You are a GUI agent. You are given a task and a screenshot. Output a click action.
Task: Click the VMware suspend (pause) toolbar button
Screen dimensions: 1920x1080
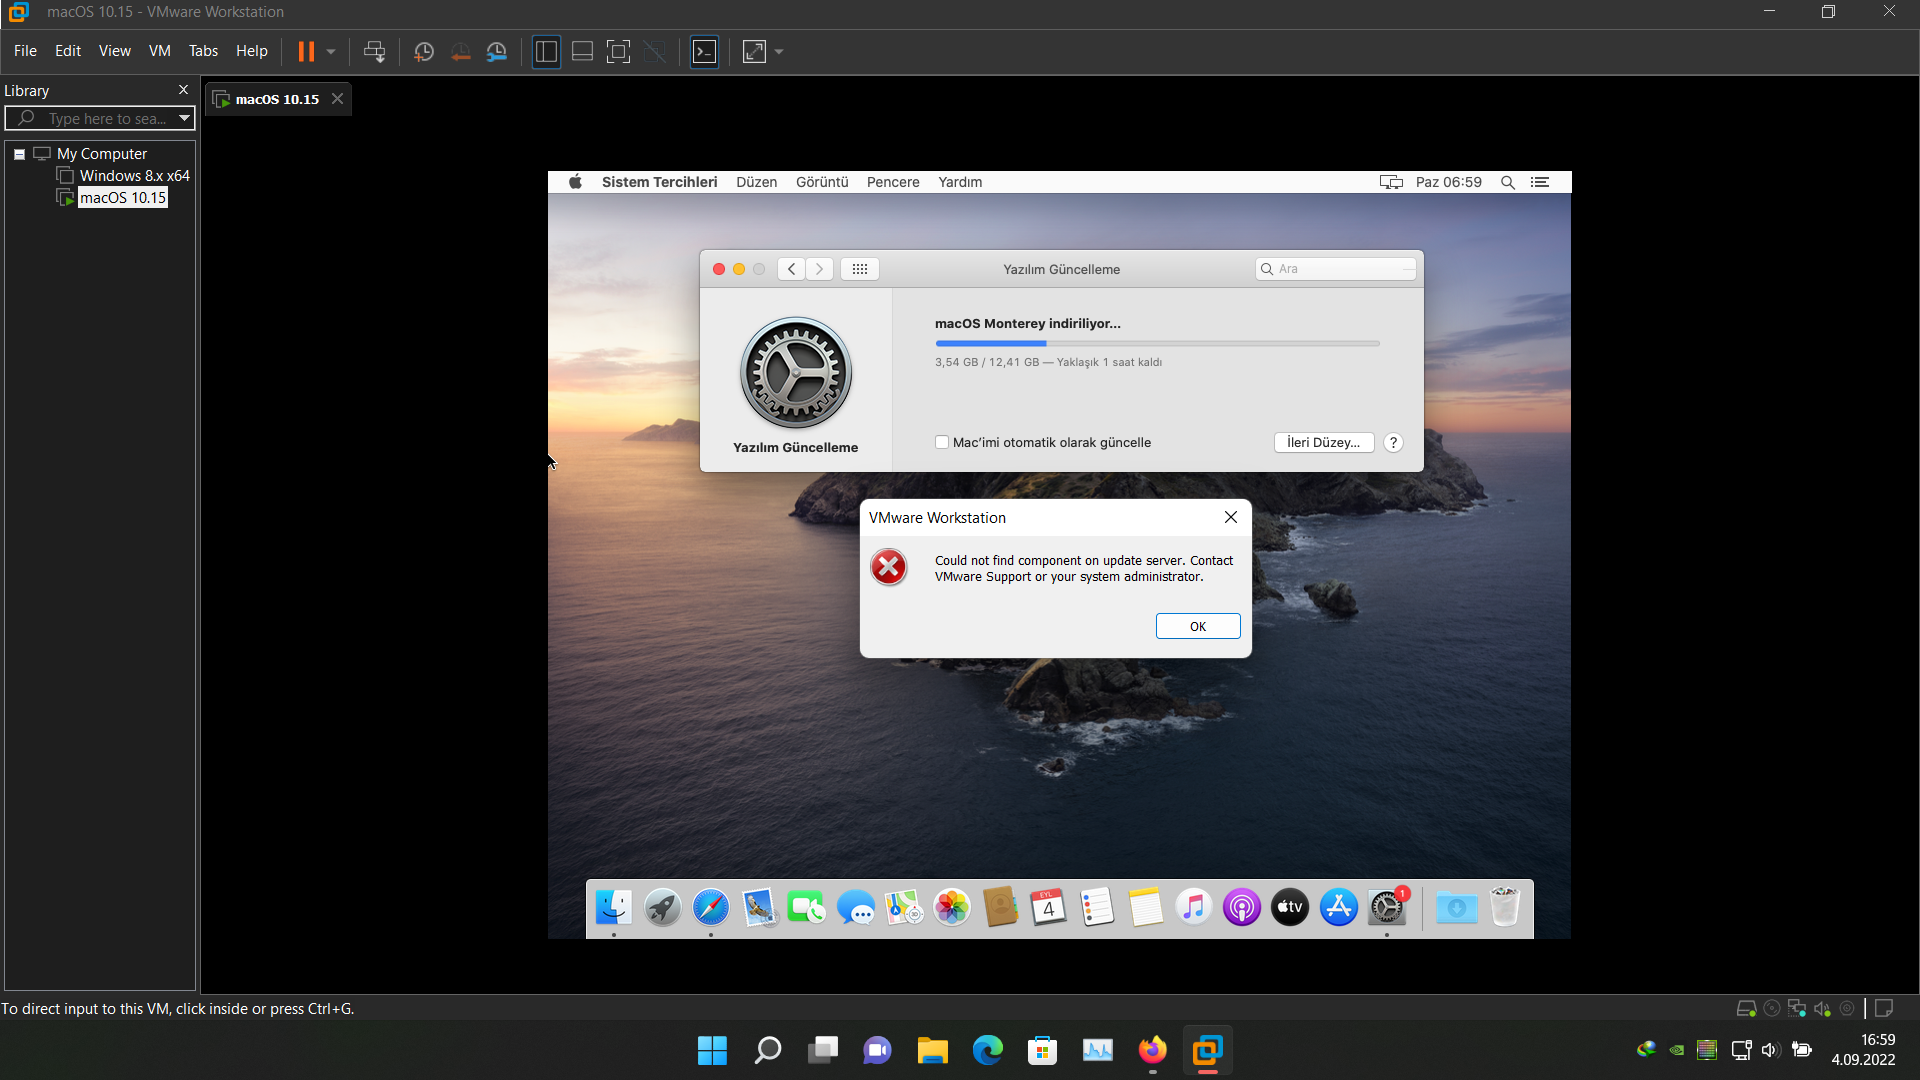(x=306, y=51)
